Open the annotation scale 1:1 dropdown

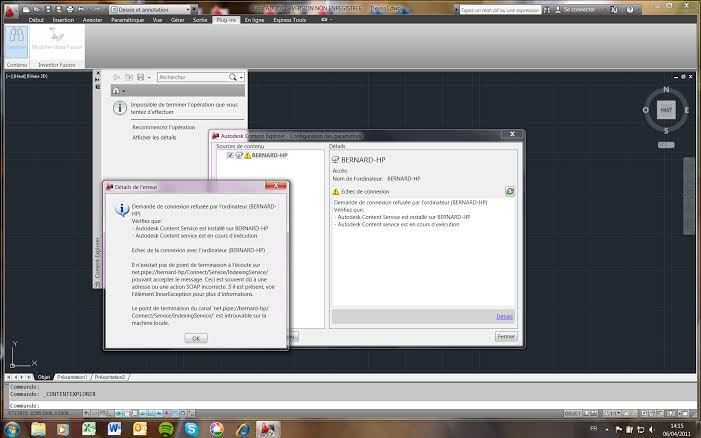pos(612,414)
